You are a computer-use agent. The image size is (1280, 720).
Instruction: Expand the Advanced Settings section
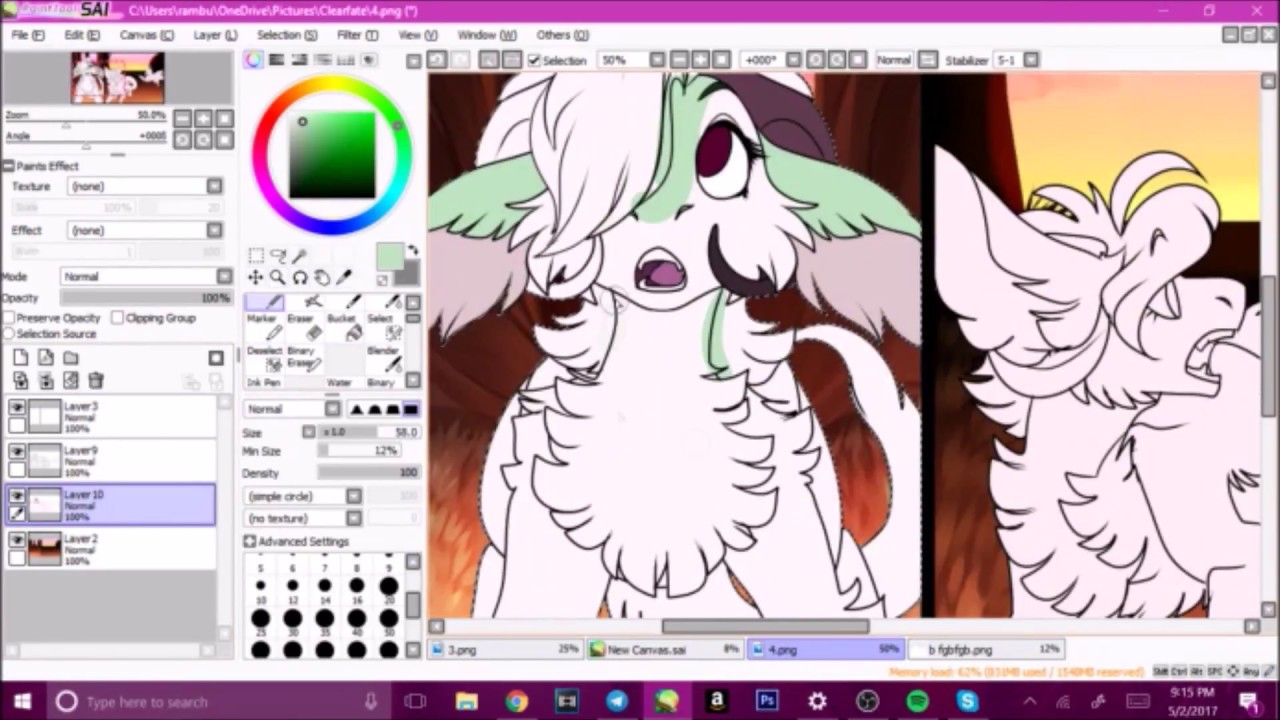click(x=249, y=541)
